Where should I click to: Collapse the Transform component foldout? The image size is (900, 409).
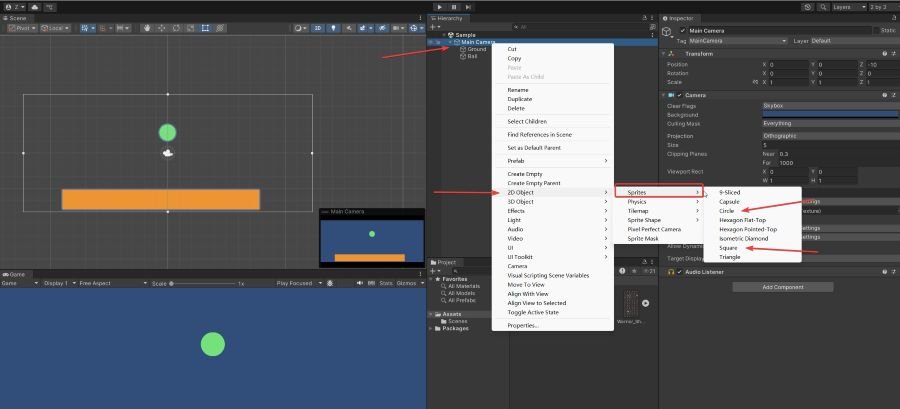pos(665,54)
